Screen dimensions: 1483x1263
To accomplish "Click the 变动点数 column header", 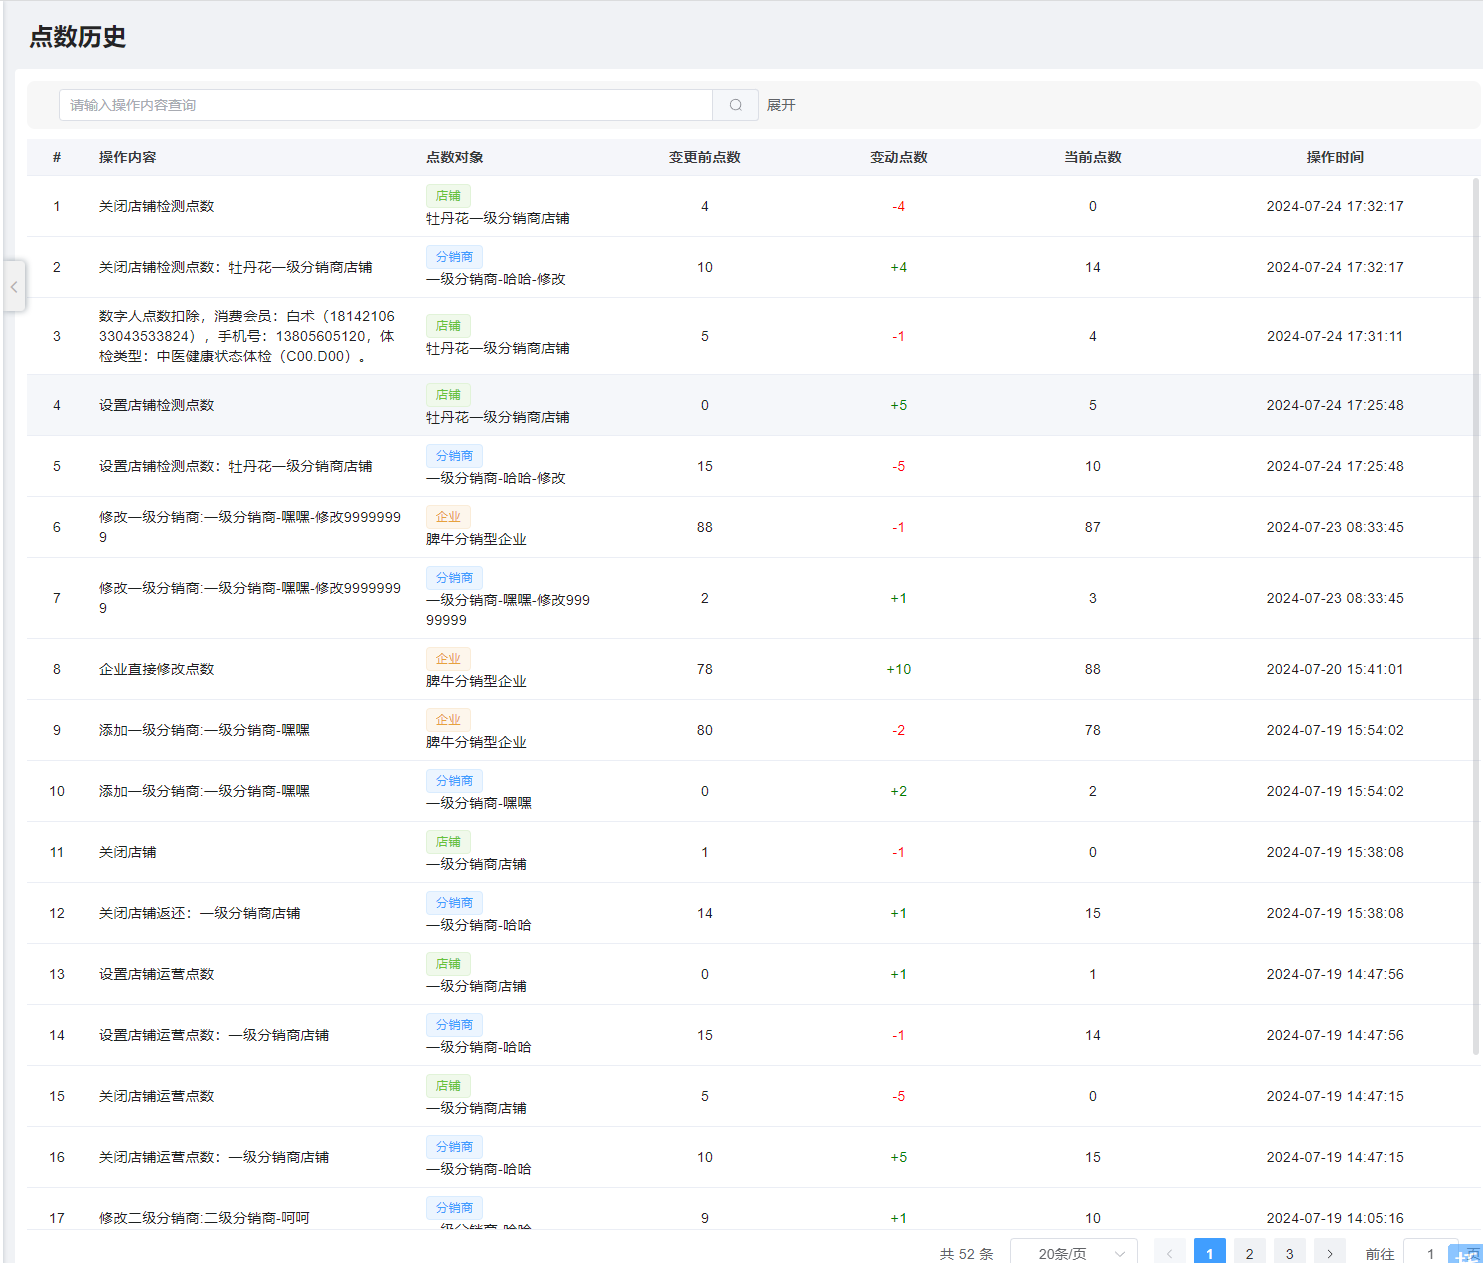I will pos(898,157).
